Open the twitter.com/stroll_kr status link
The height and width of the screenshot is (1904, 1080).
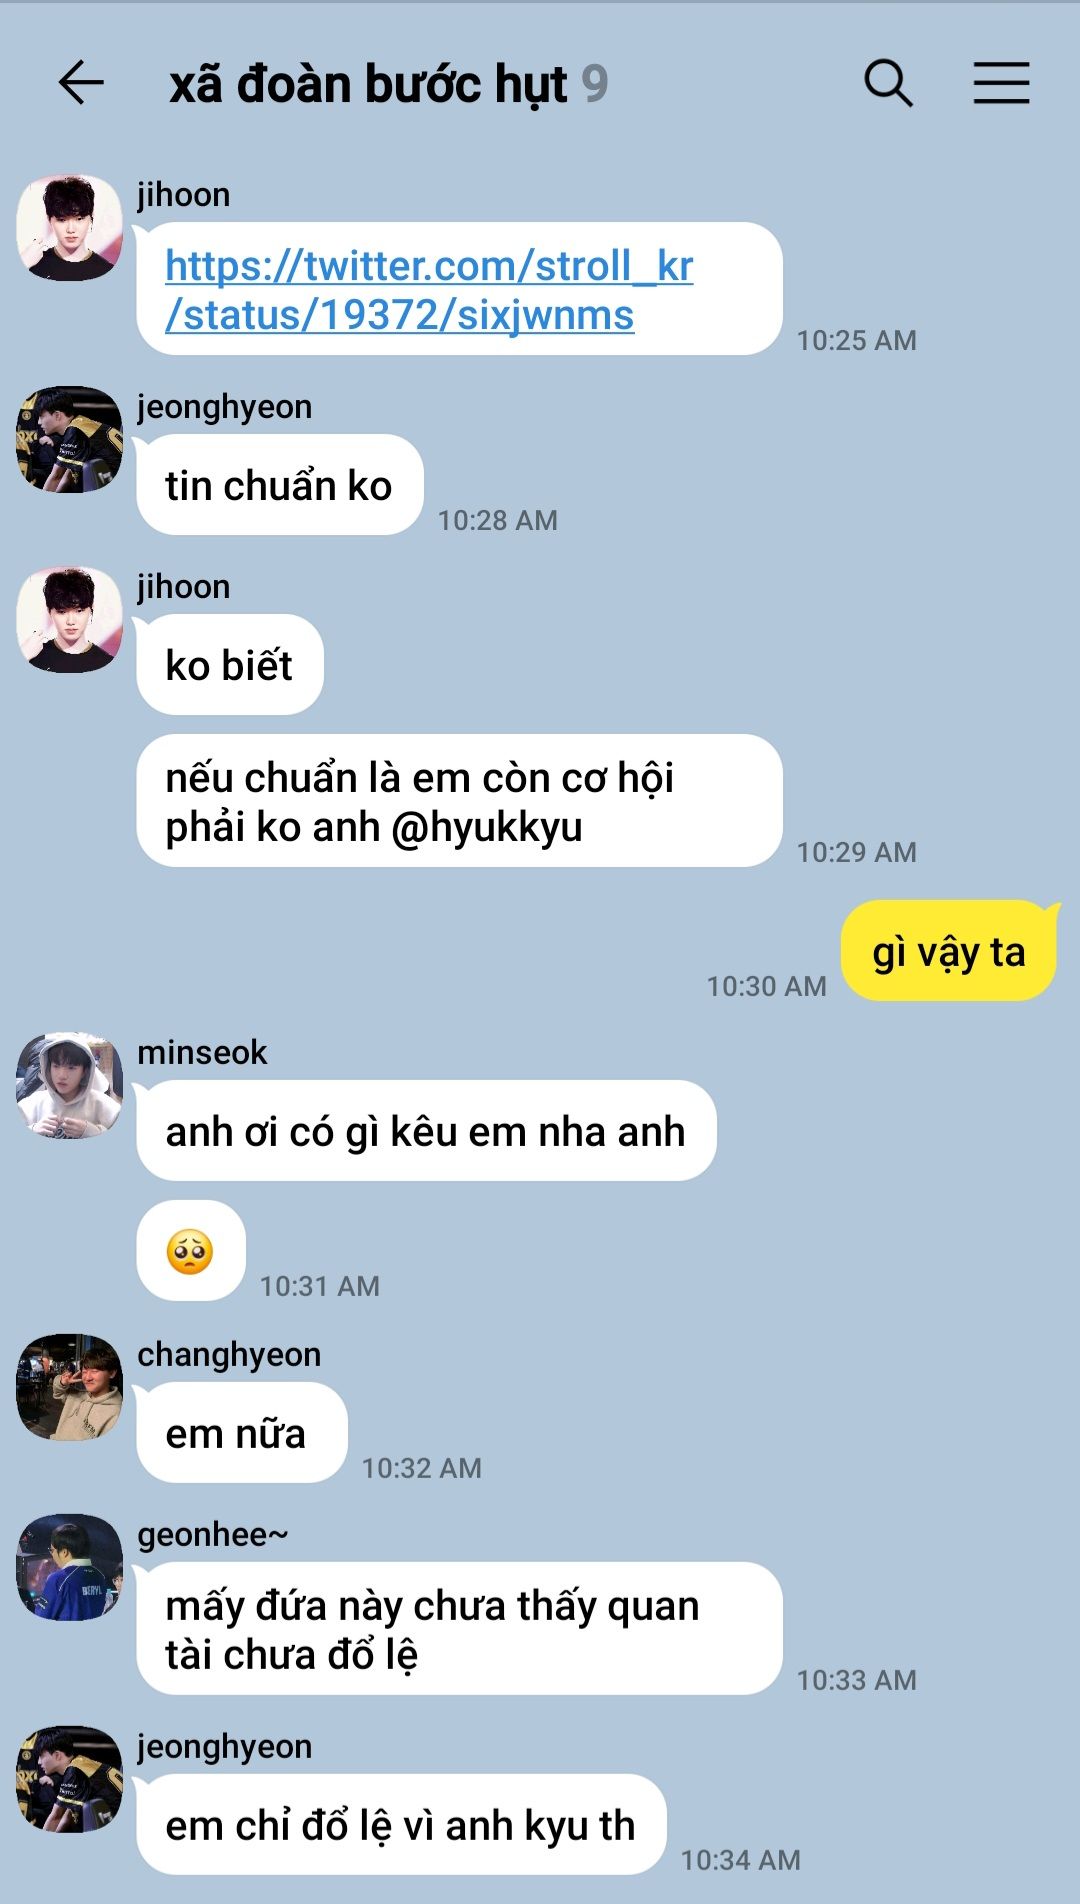(x=429, y=290)
